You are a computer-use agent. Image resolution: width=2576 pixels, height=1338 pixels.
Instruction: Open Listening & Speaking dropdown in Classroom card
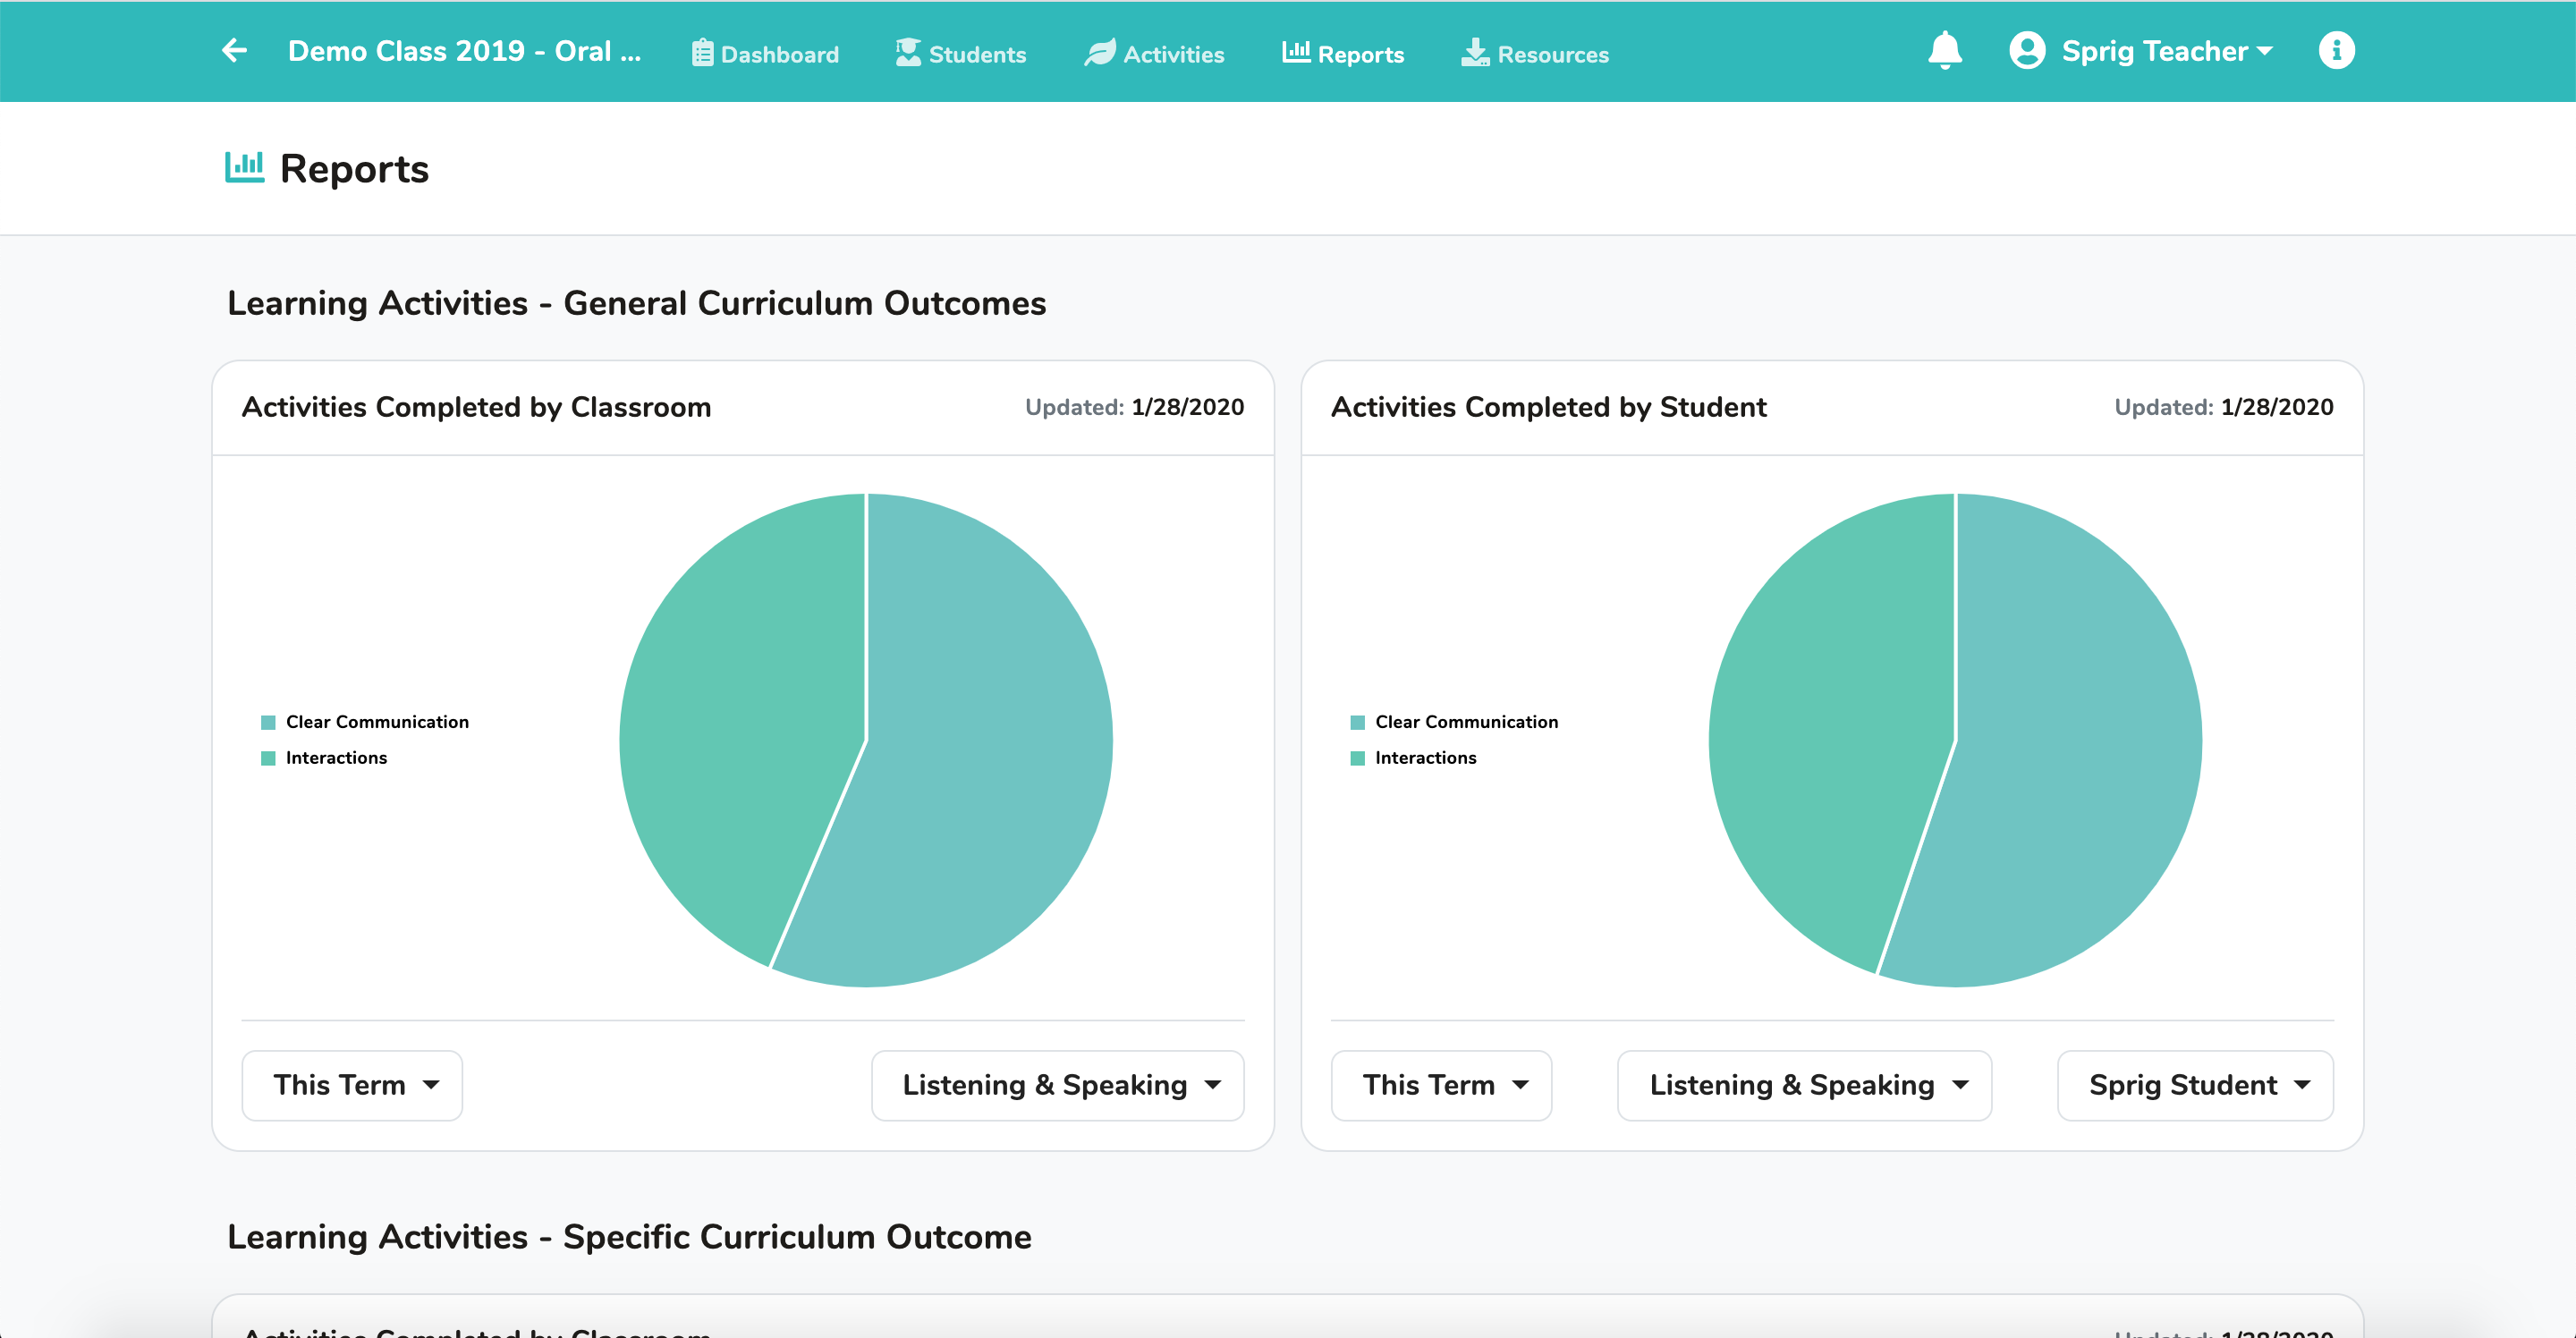pos(1058,1085)
